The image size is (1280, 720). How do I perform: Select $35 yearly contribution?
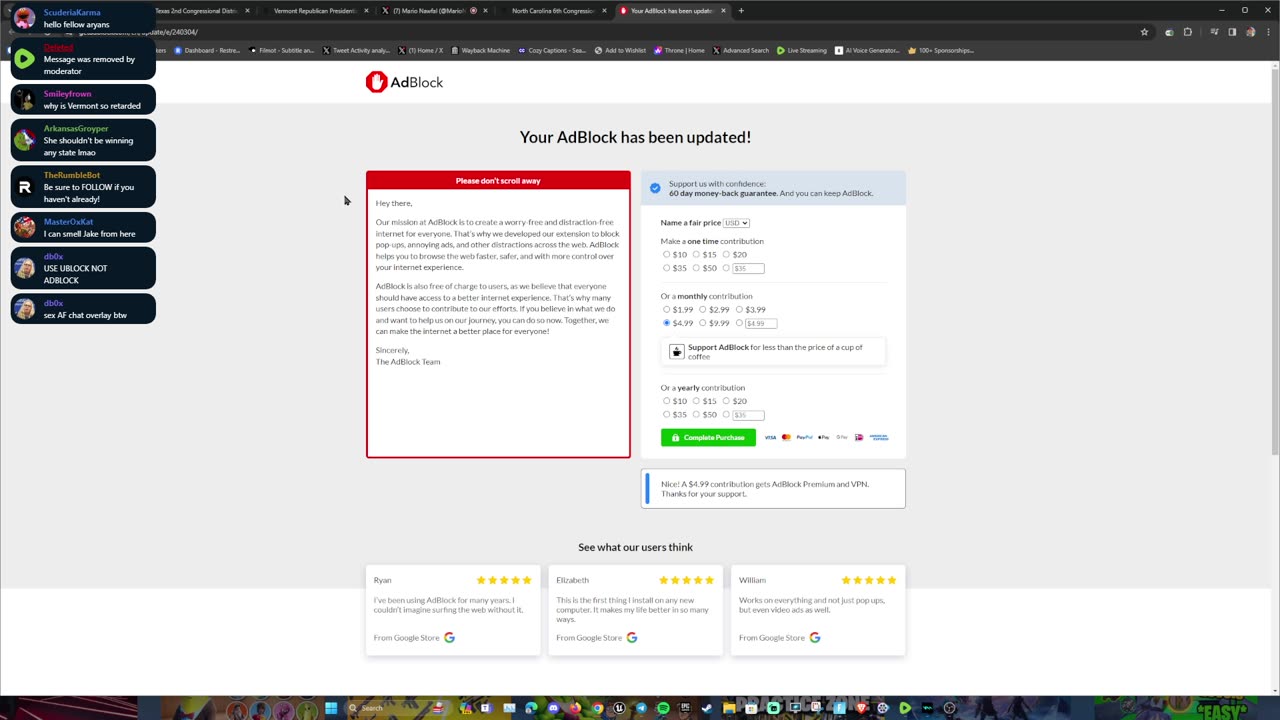point(667,415)
